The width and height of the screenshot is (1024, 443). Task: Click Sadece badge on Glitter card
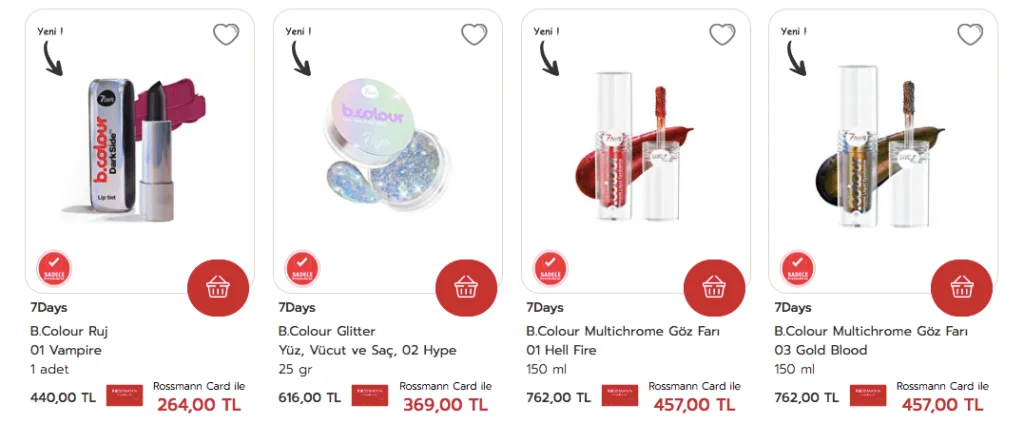click(302, 268)
